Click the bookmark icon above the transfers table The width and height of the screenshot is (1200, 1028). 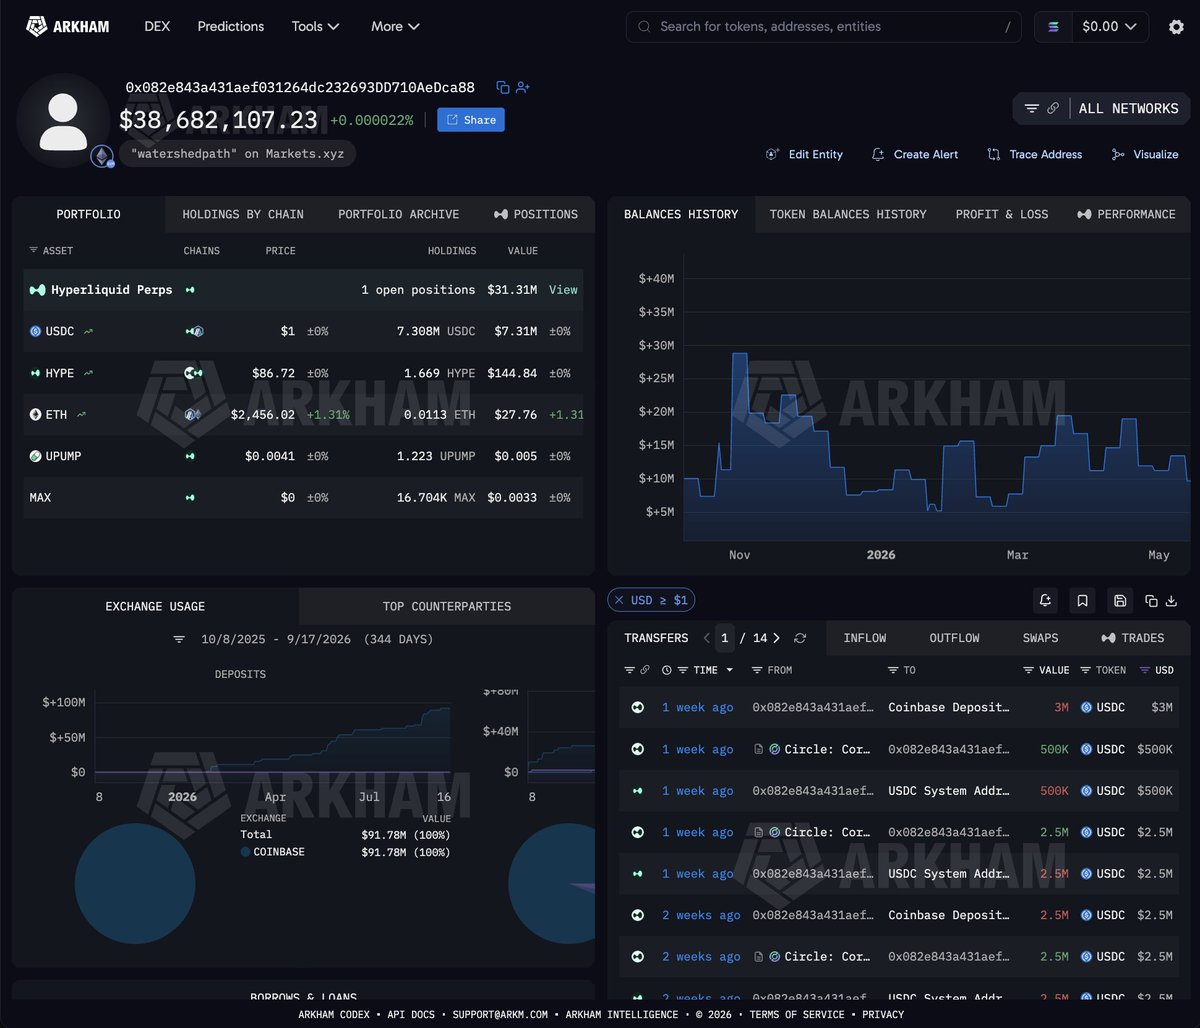tap(1082, 600)
